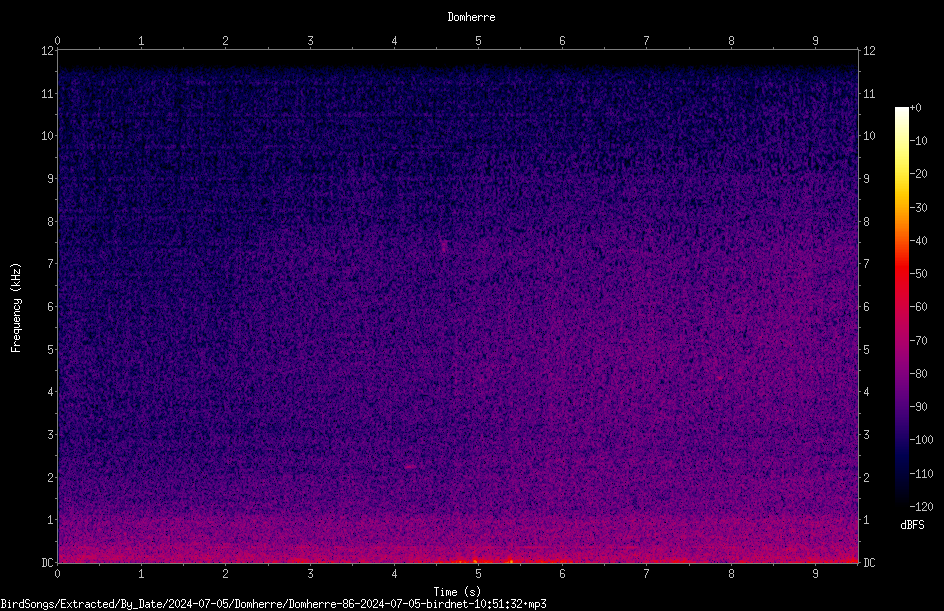Click the -80 value on color scale

pos(918,373)
